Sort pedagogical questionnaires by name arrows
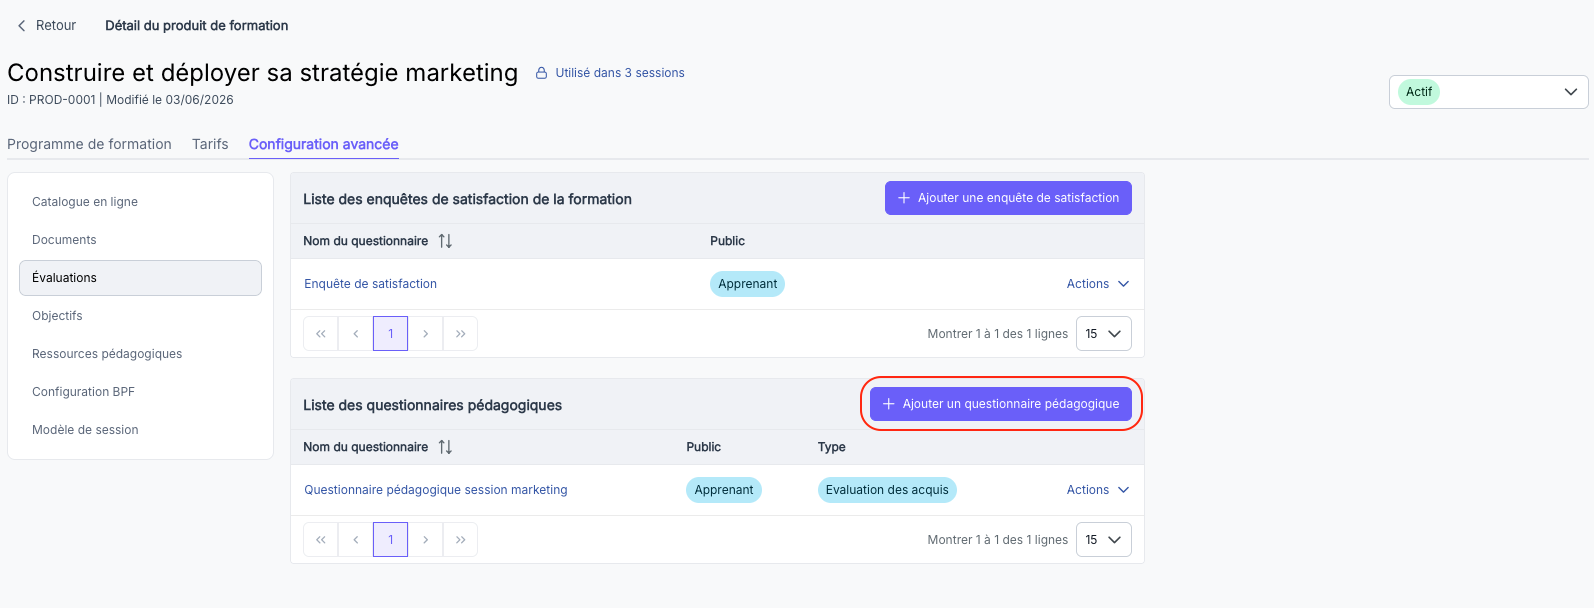The width and height of the screenshot is (1594, 608). tap(445, 447)
